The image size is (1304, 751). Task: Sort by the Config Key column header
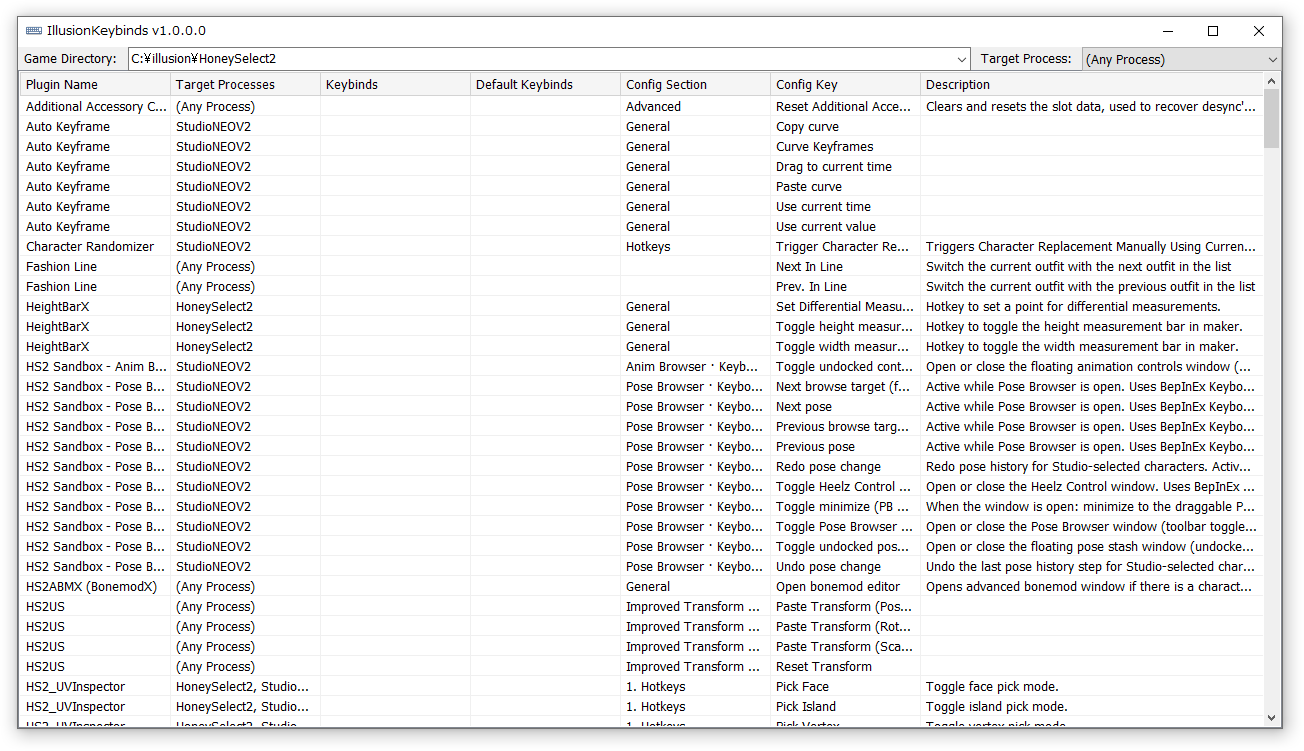click(846, 85)
